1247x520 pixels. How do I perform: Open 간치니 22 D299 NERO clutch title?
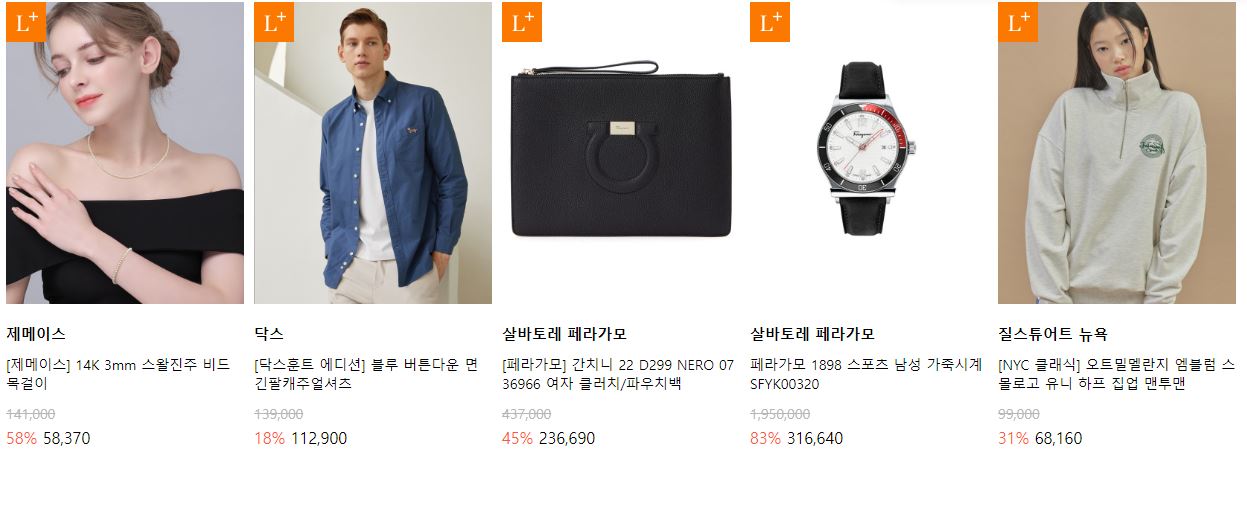pyautogui.click(x=618, y=374)
